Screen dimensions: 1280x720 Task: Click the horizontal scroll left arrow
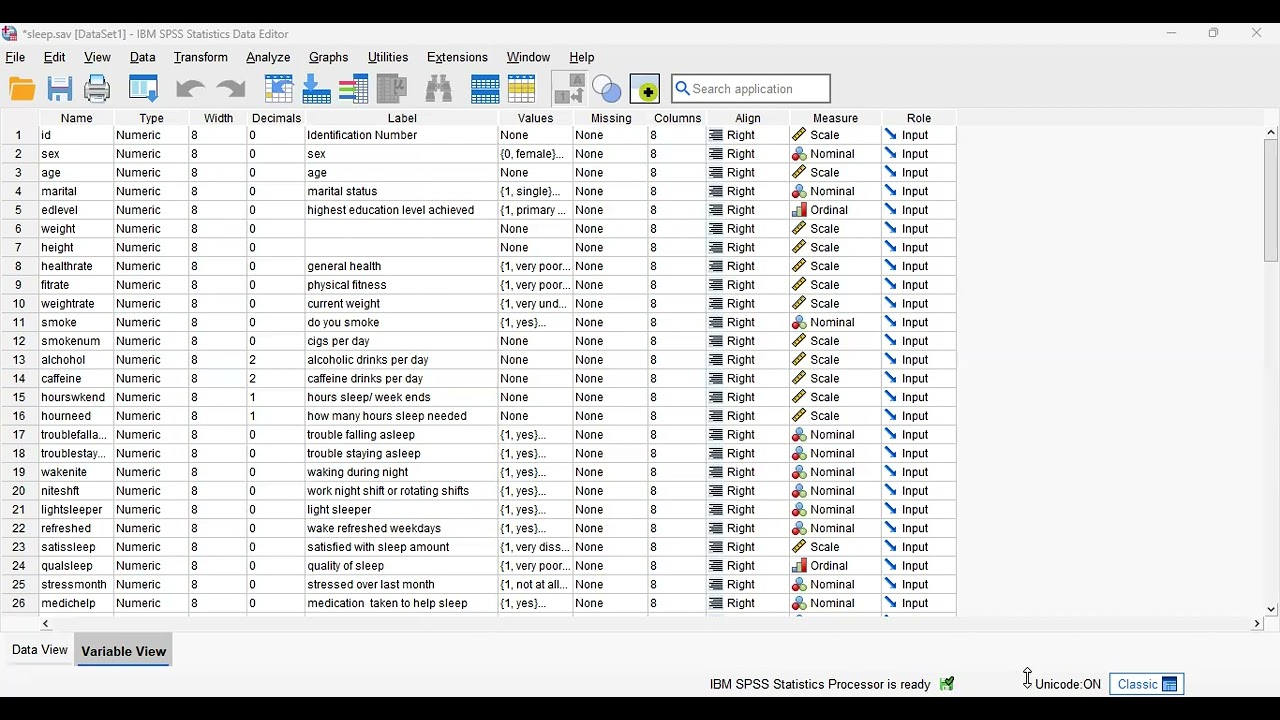[x=46, y=624]
